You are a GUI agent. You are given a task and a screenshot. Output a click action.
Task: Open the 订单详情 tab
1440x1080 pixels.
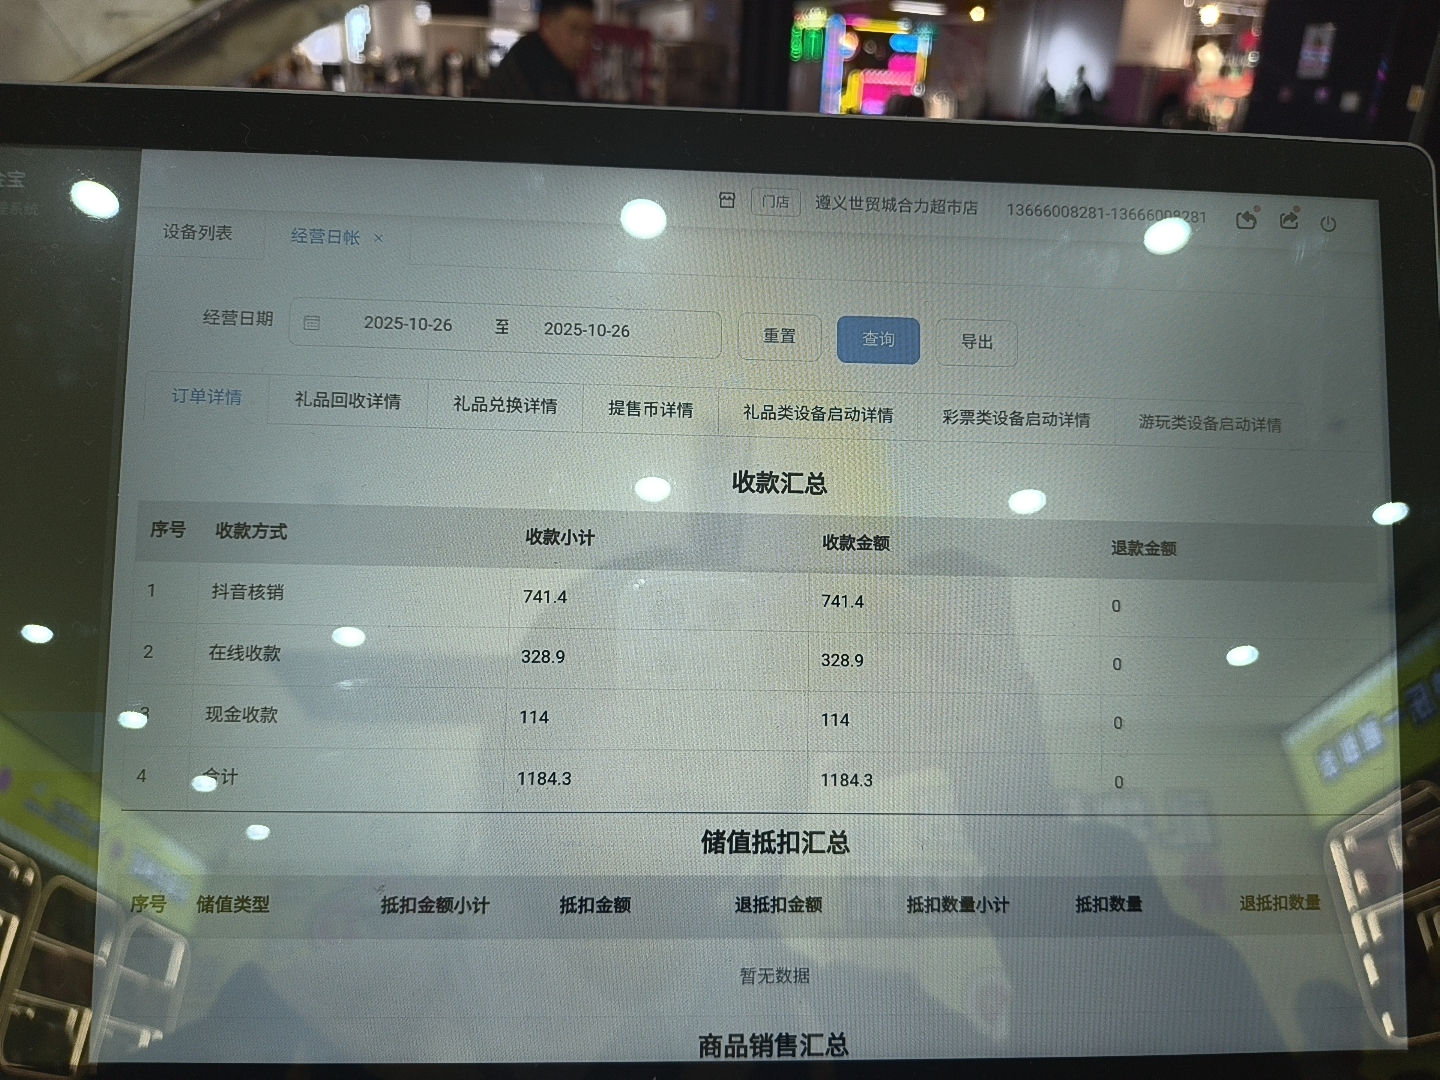click(x=206, y=397)
